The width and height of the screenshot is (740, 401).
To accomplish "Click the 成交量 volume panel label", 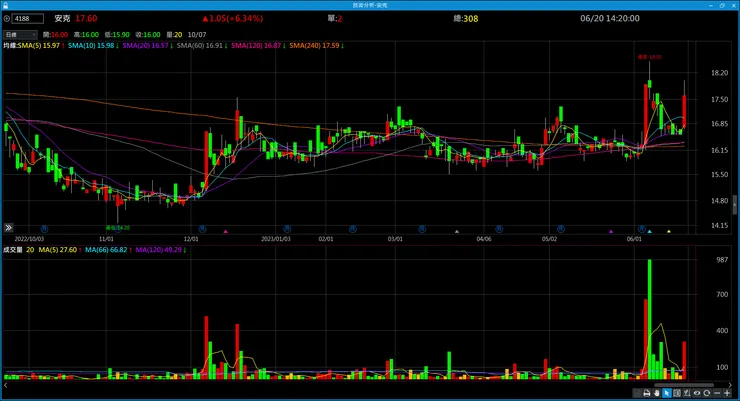I will point(13,250).
